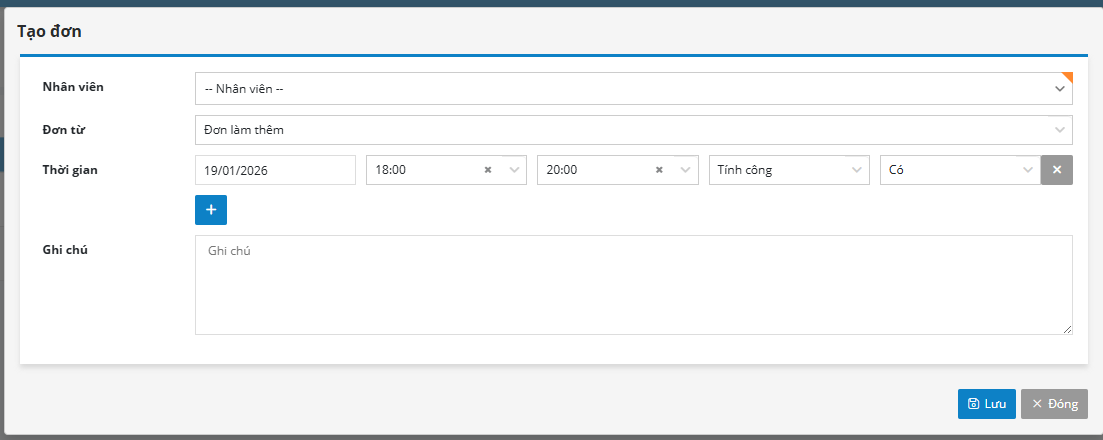This screenshot has height=440, width=1103.
Task: Focus the Ghi chú notes text area
Action: coord(632,285)
